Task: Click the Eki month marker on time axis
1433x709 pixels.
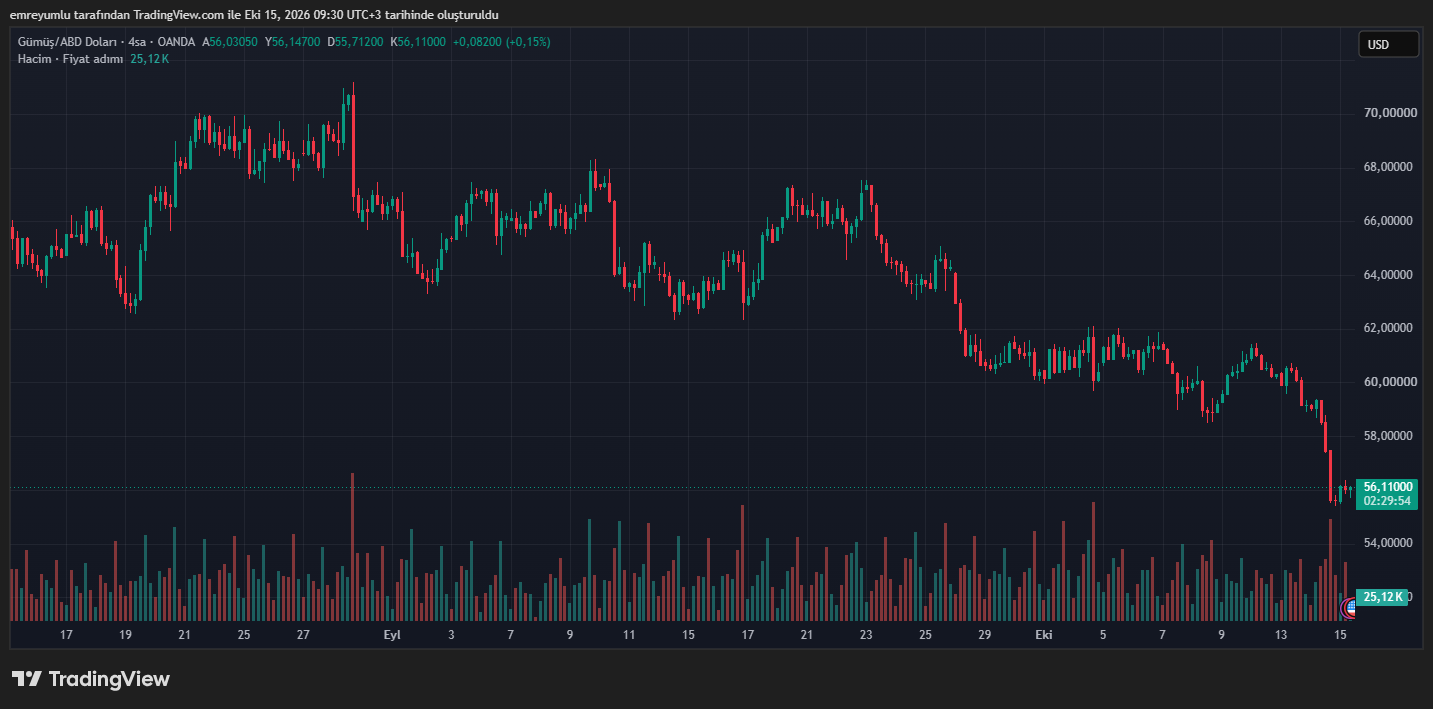Action: [1044, 635]
